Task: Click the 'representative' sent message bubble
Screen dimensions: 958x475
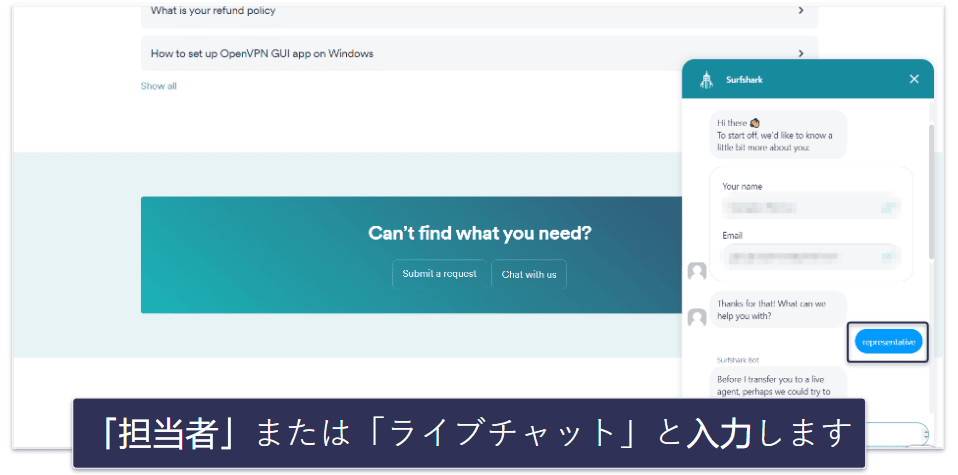Action: 888,342
